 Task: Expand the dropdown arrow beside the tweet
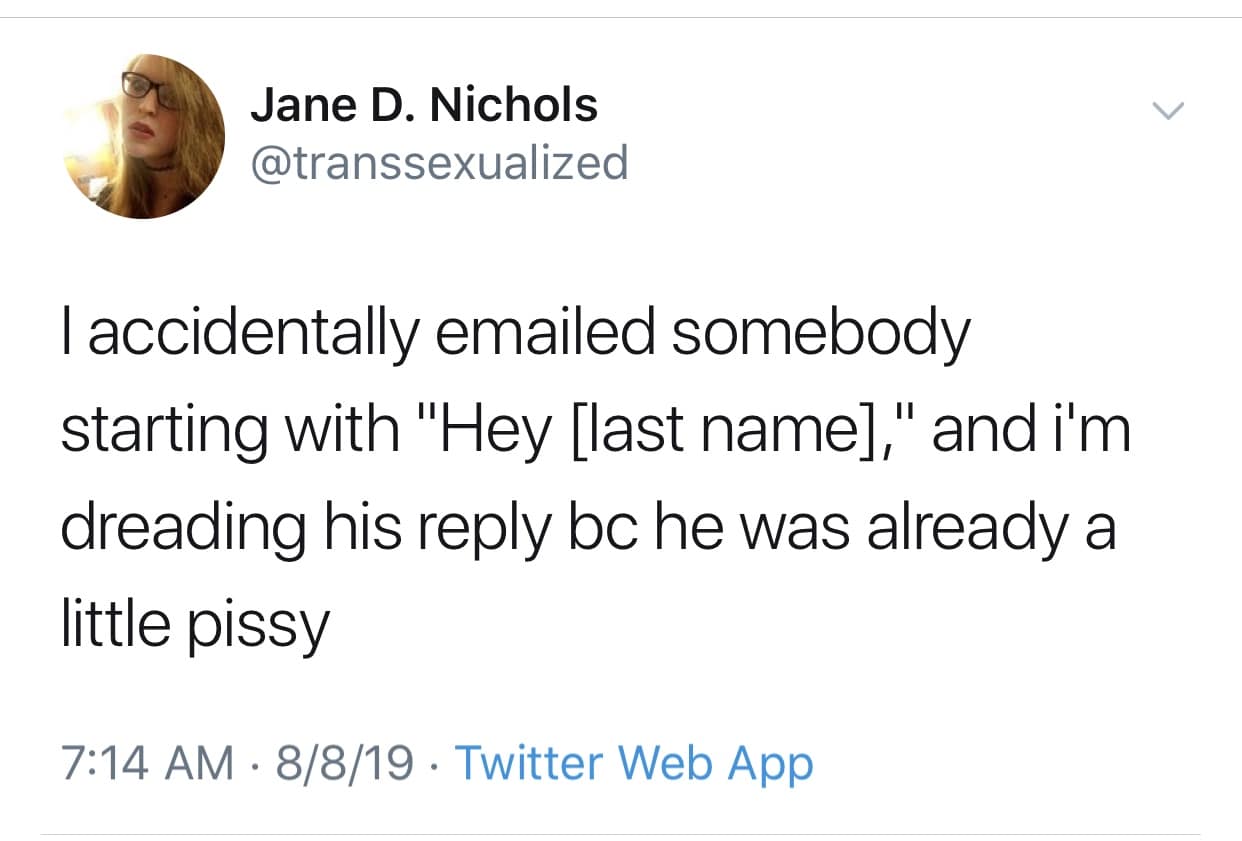tap(1170, 108)
